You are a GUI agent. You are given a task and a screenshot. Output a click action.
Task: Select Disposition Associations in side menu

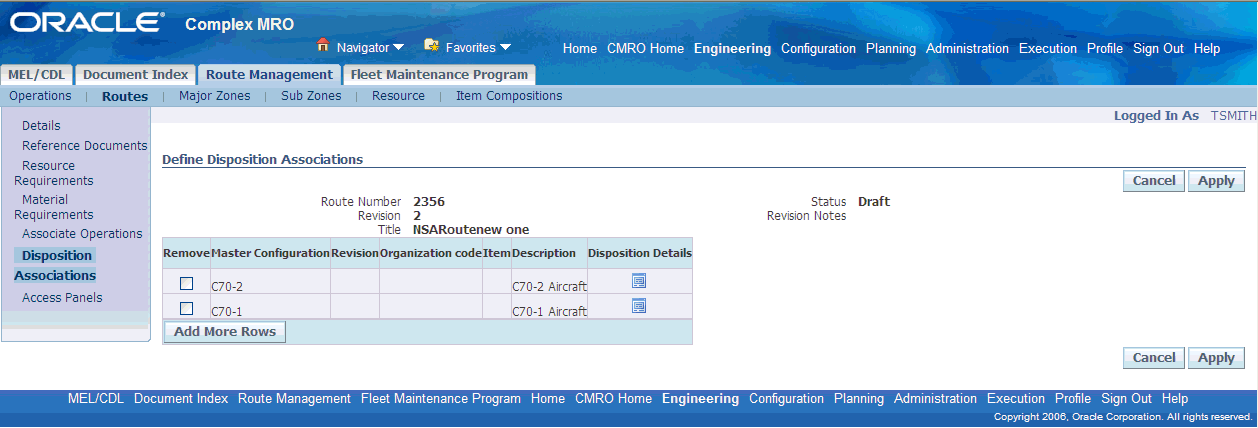(x=55, y=265)
